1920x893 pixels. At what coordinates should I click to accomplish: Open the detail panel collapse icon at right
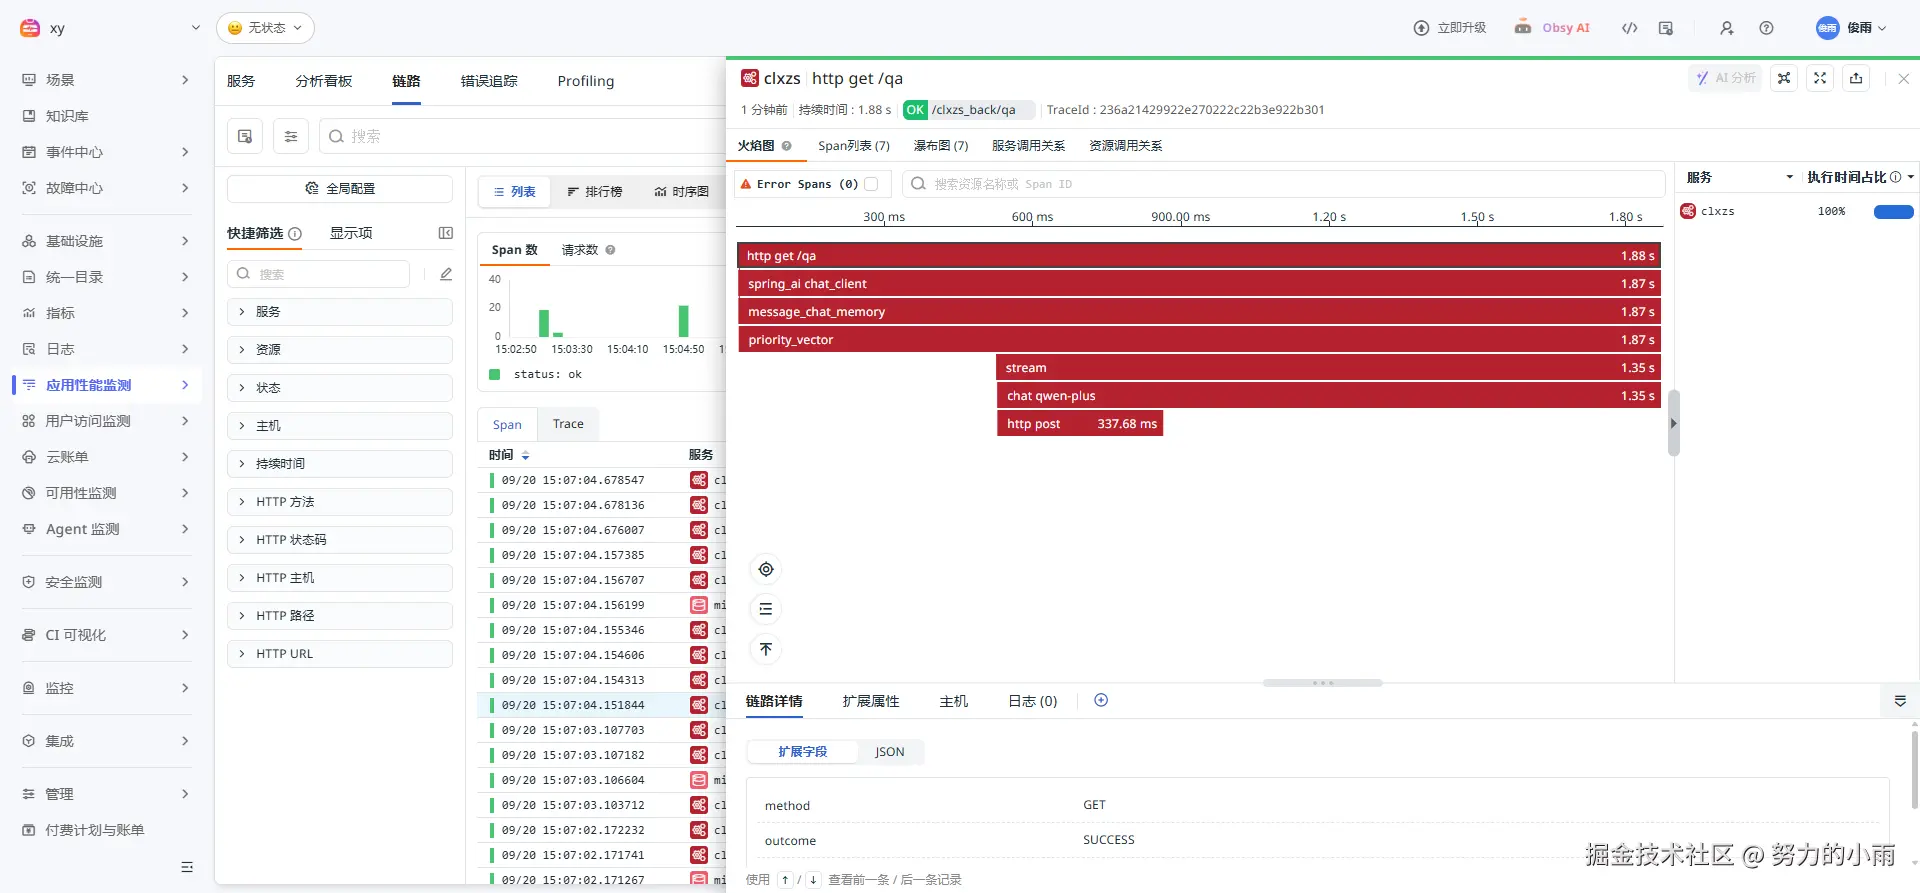(x=1900, y=701)
